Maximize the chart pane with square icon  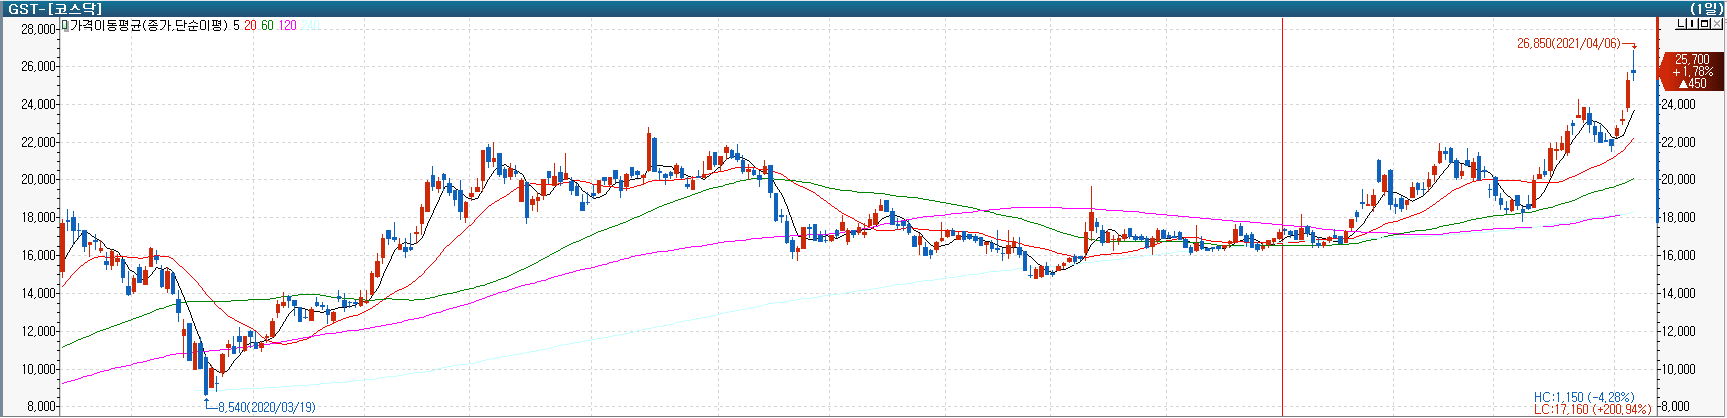click(x=1705, y=24)
